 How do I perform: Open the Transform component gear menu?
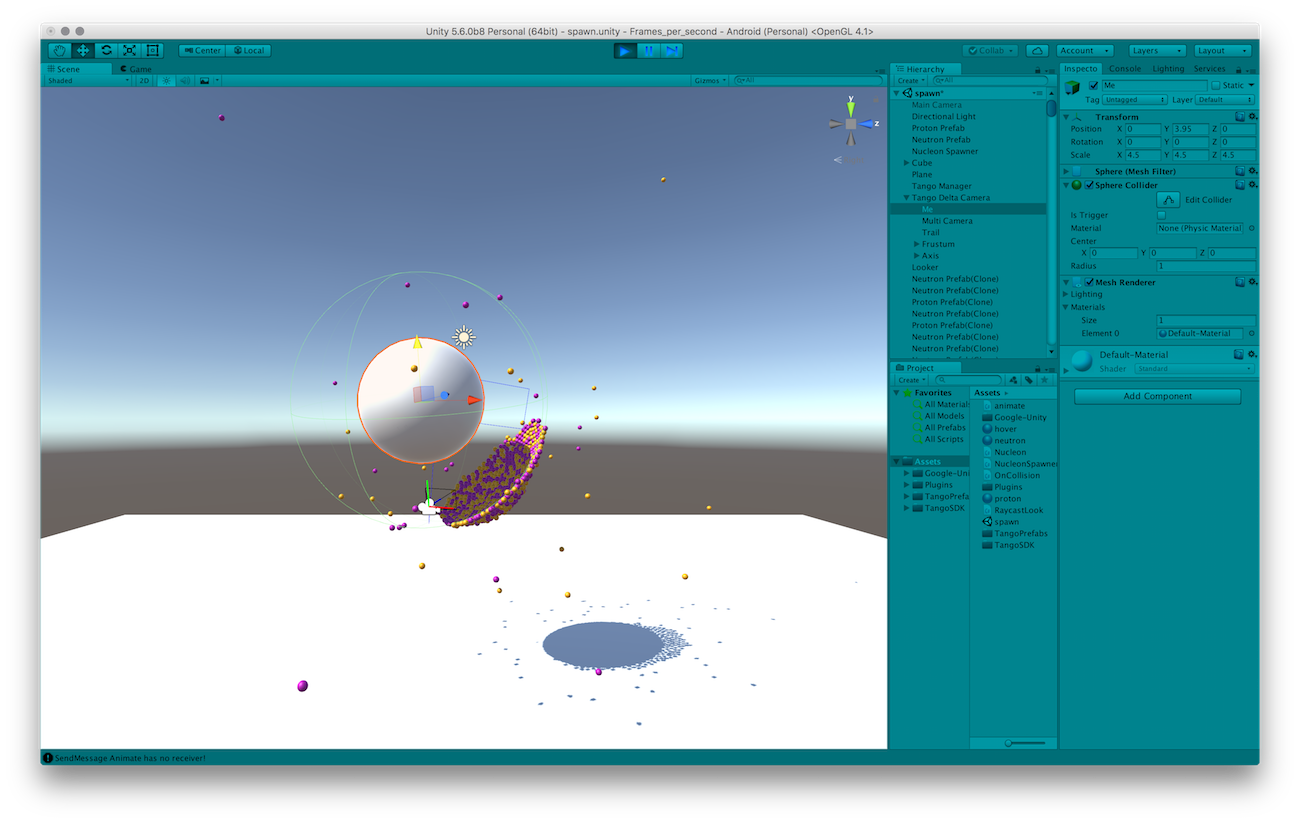(1252, 117)
